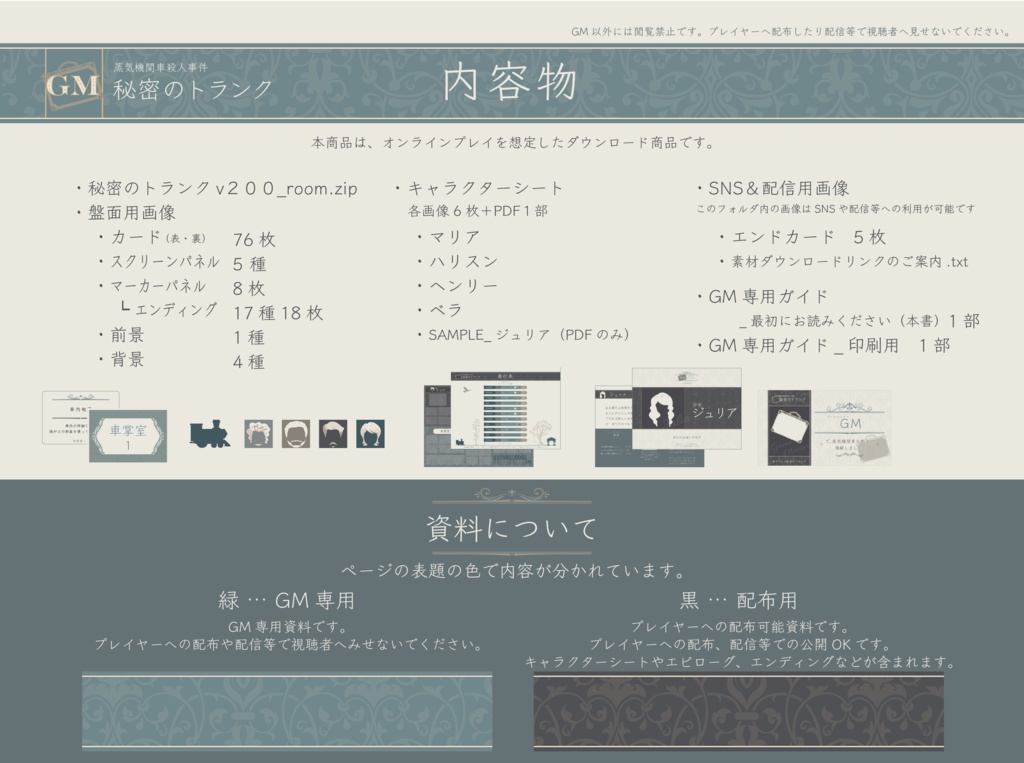Viewport: 1024px width, 763px height.
Task: Click the GM専用資料です description line
Action: point(287,626)
